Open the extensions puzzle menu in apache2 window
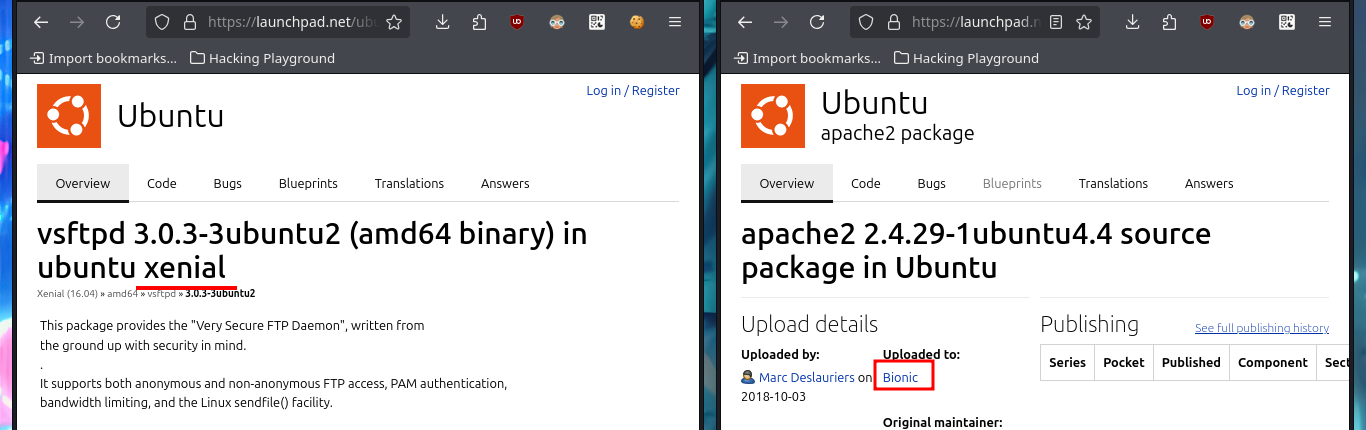 tap(1169, 22)
